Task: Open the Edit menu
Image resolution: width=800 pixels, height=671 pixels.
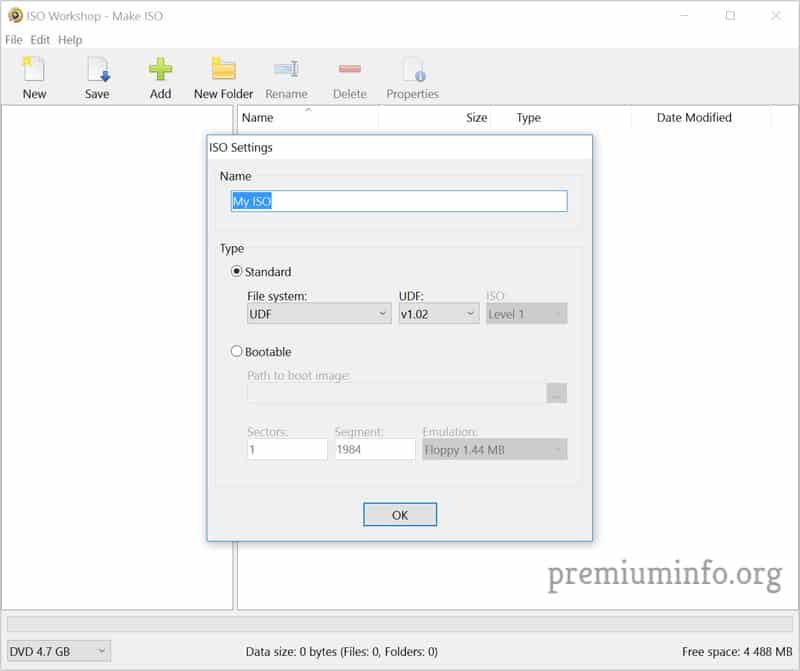Action: click(40, 40)
